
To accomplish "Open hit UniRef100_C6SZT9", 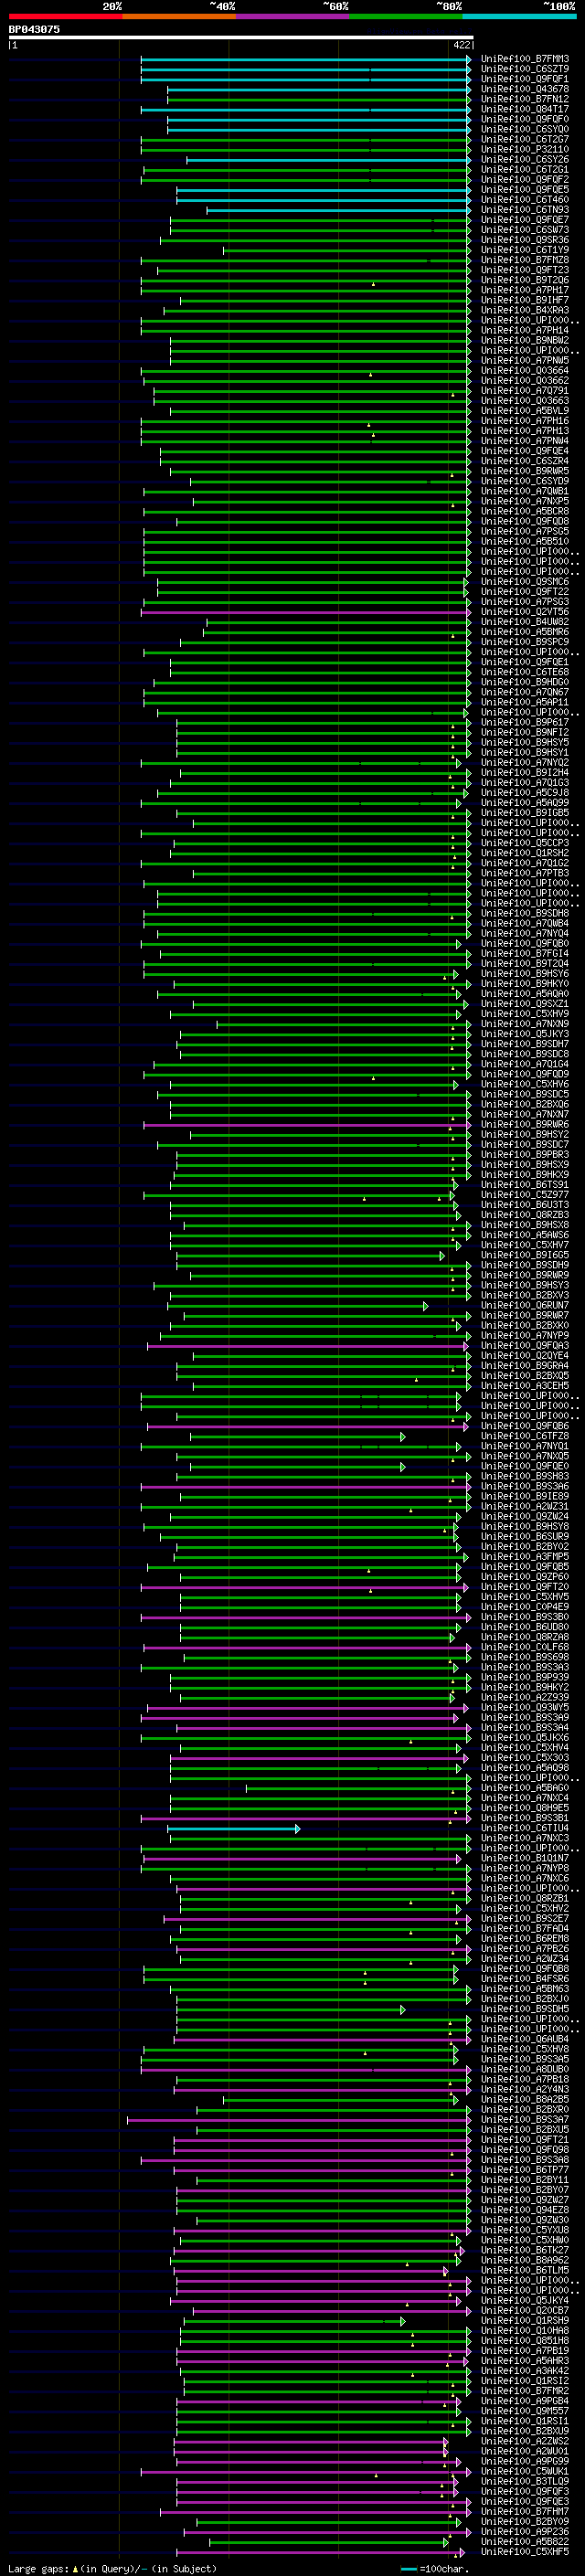I will point(524,69).
